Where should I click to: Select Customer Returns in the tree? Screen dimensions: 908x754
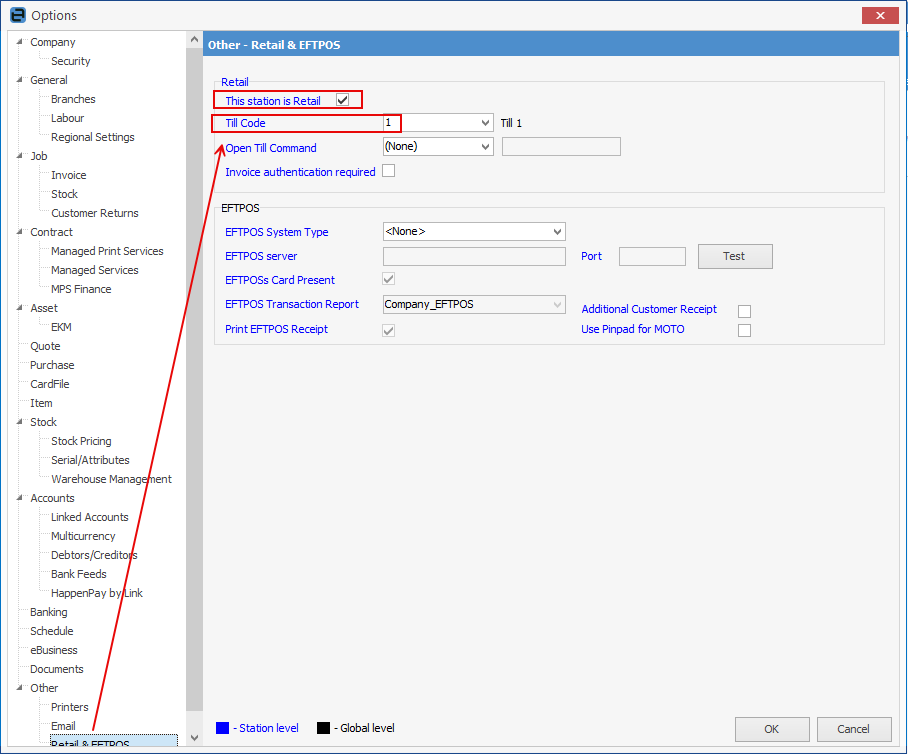pos(95,213)
